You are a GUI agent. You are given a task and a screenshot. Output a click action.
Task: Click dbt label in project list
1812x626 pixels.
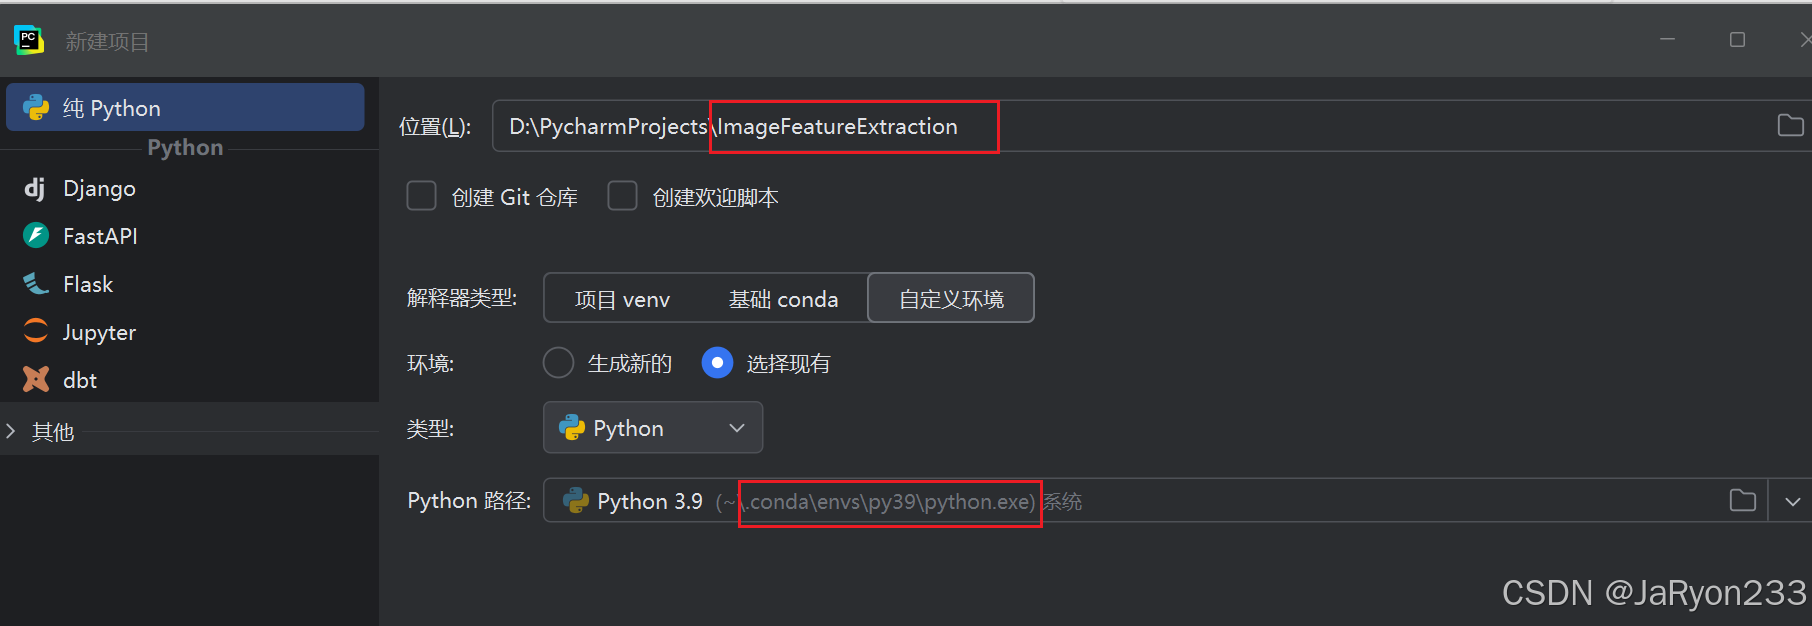pos(80,380)
